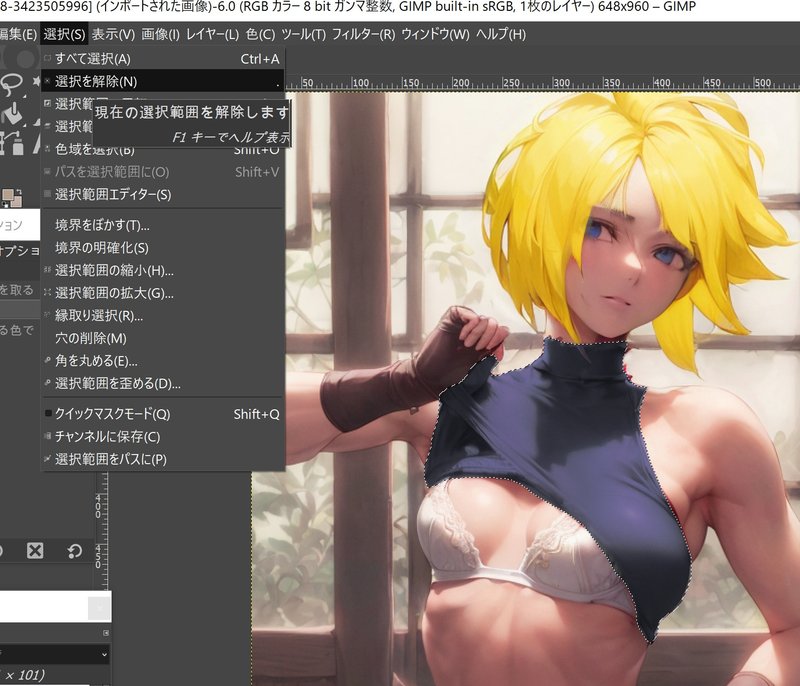
Task: Select the Free Select lasso tool
Action: click(x=11, y=84)
